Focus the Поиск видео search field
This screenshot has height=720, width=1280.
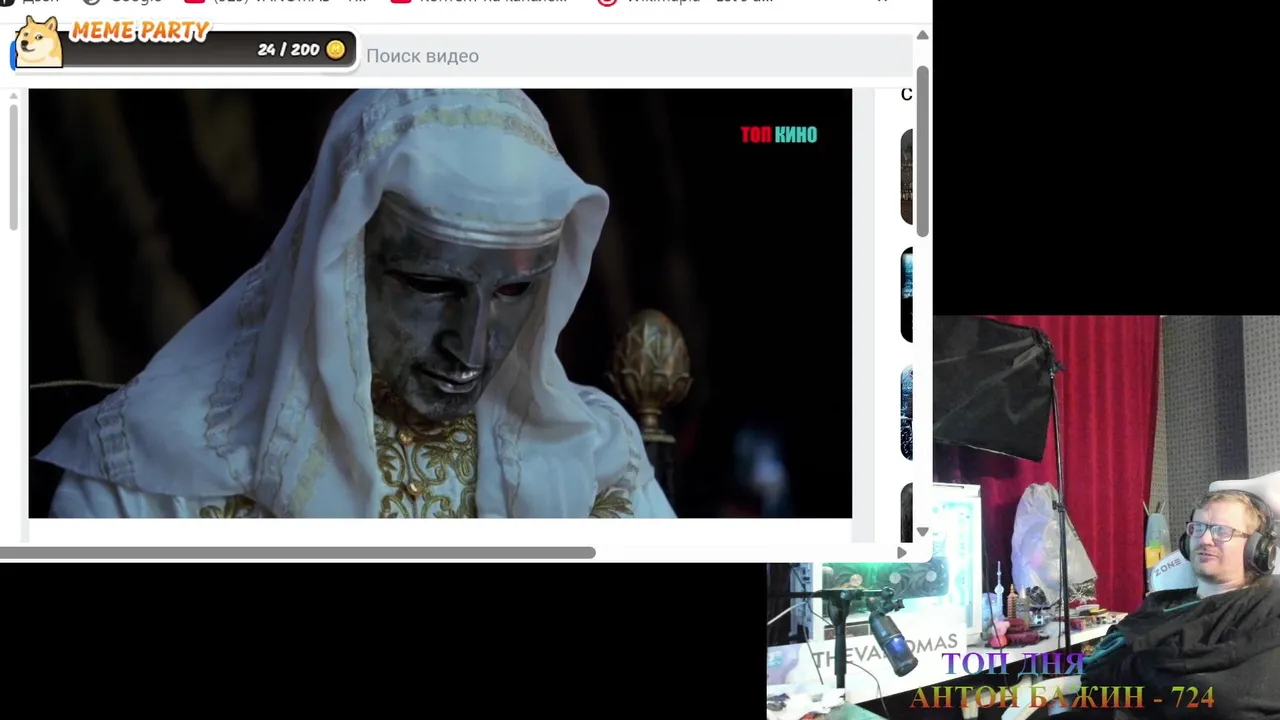636,56
